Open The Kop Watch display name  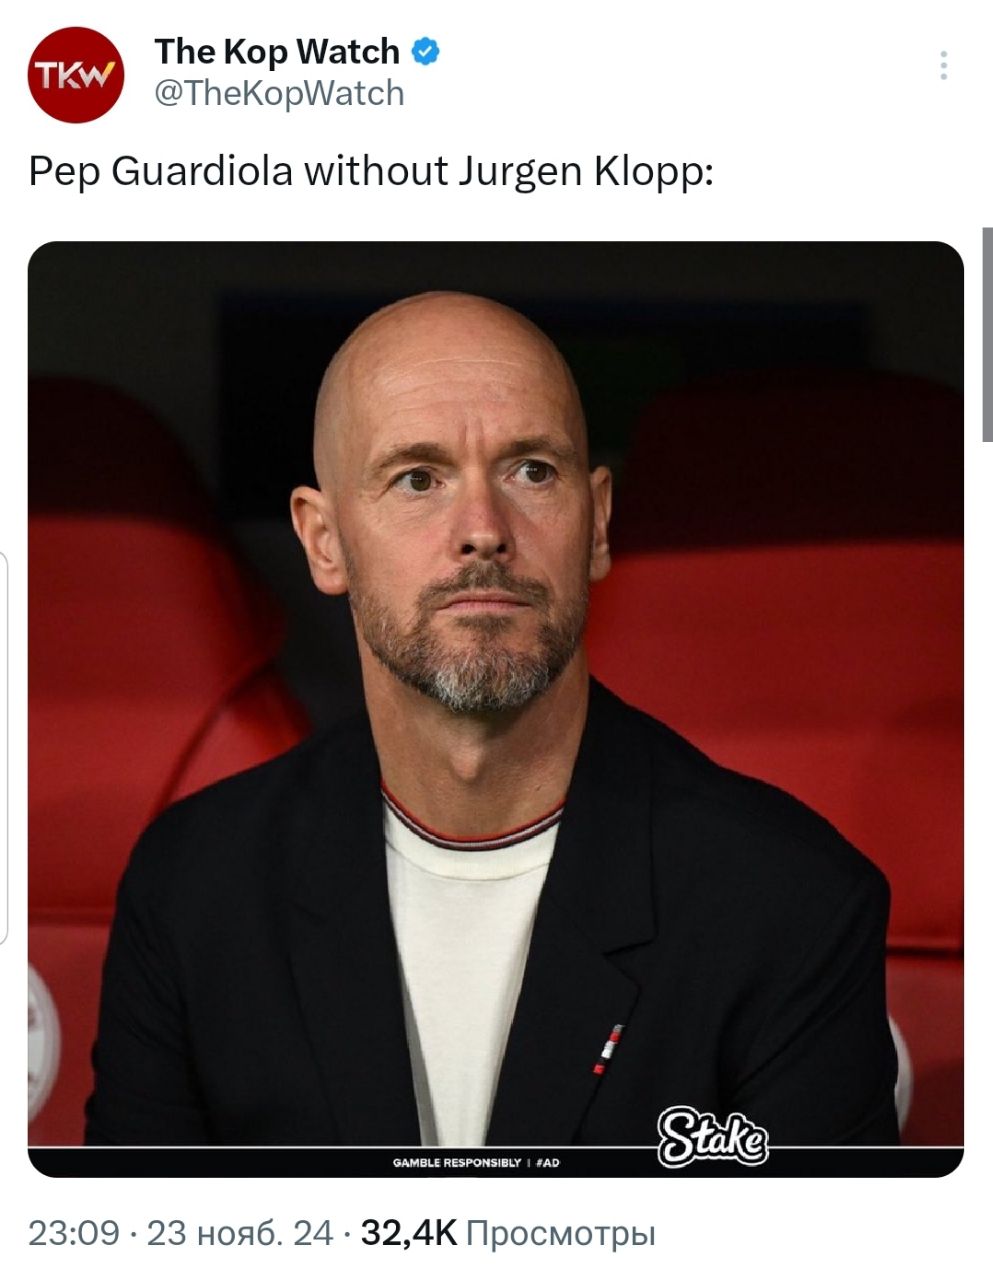(277, 51)
